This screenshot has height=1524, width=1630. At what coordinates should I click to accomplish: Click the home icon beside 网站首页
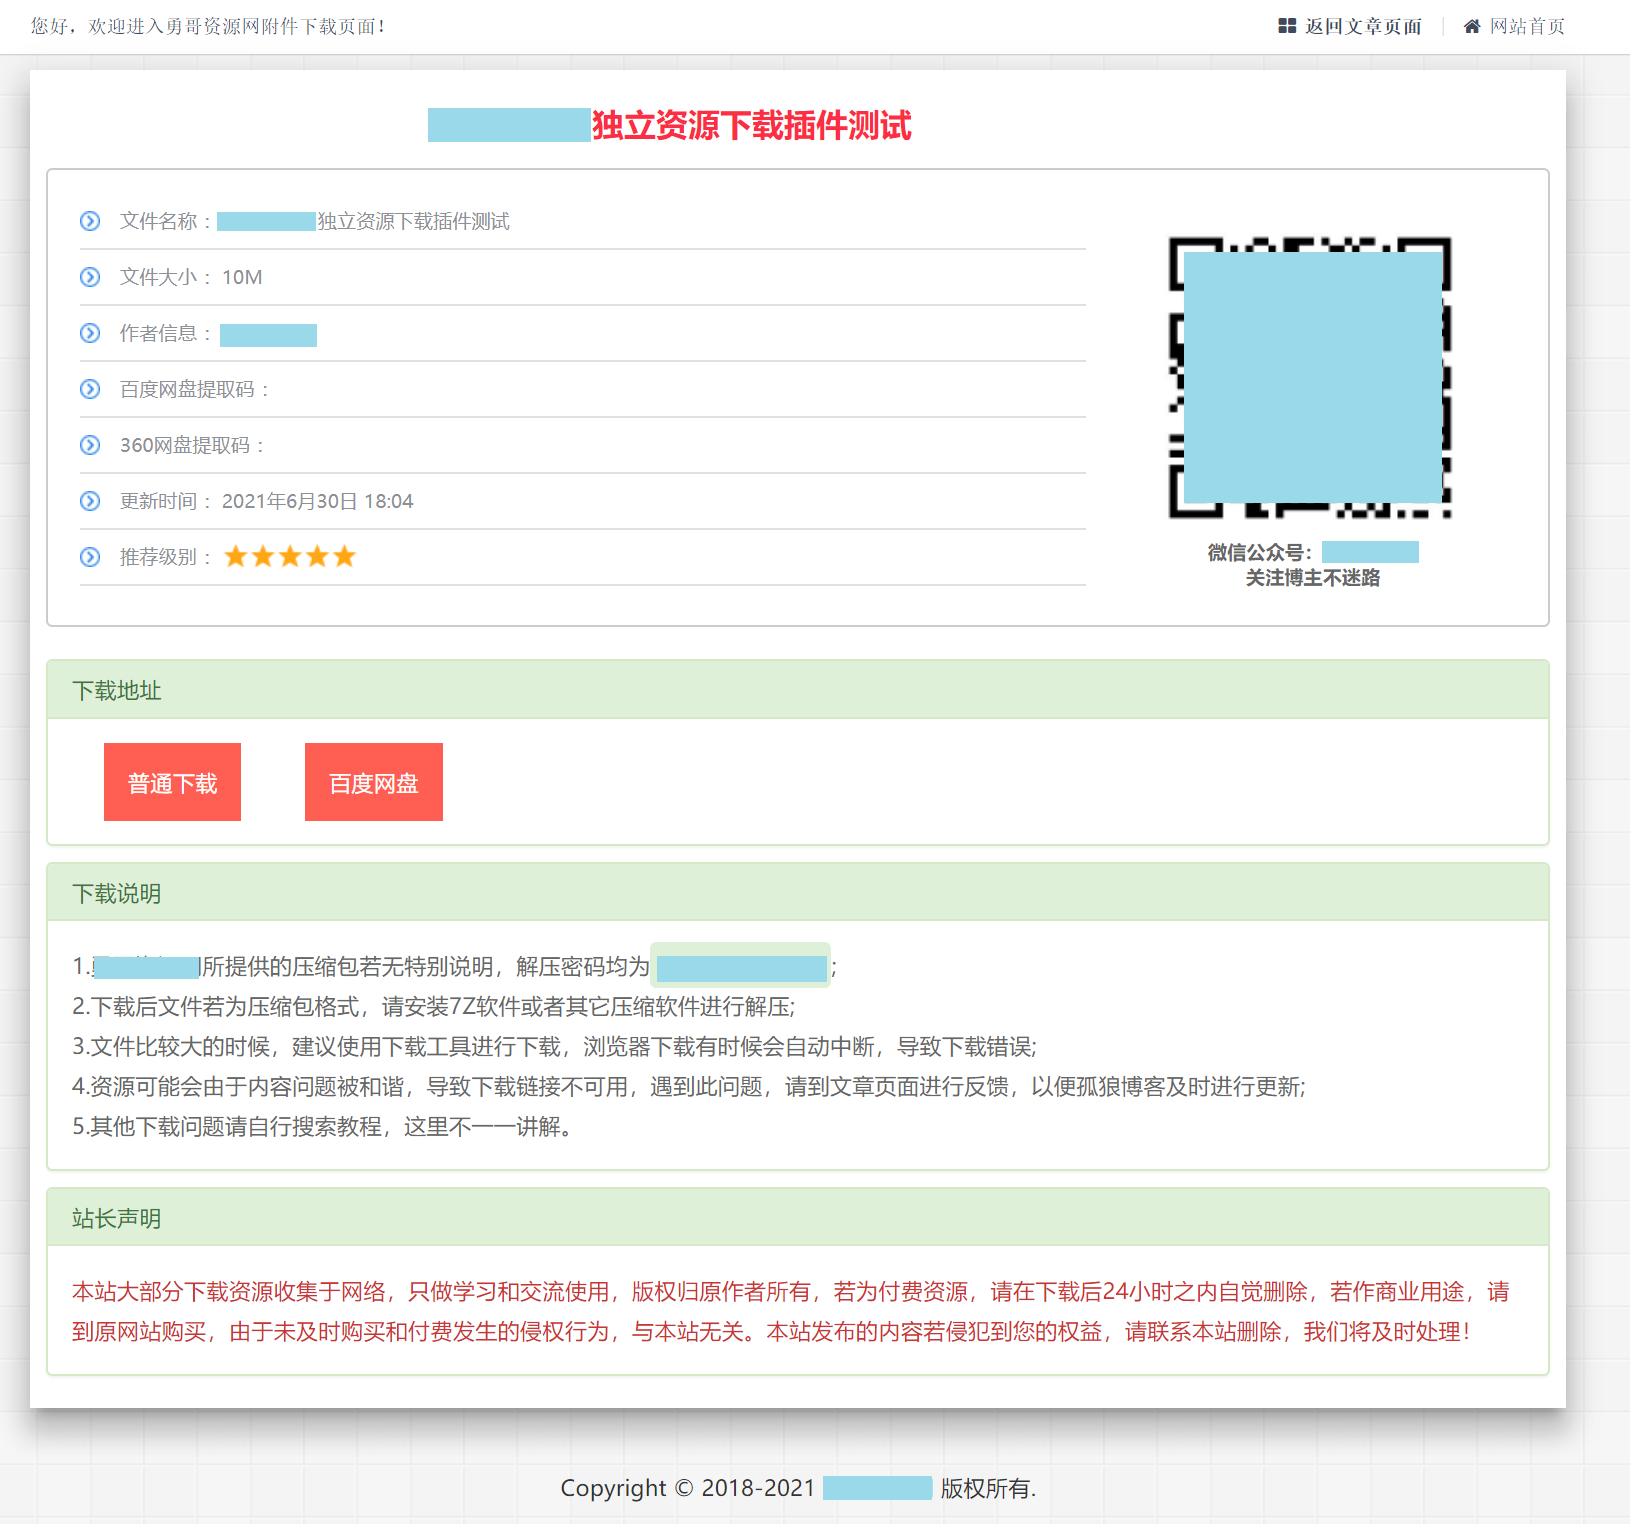coord(1472,26)
